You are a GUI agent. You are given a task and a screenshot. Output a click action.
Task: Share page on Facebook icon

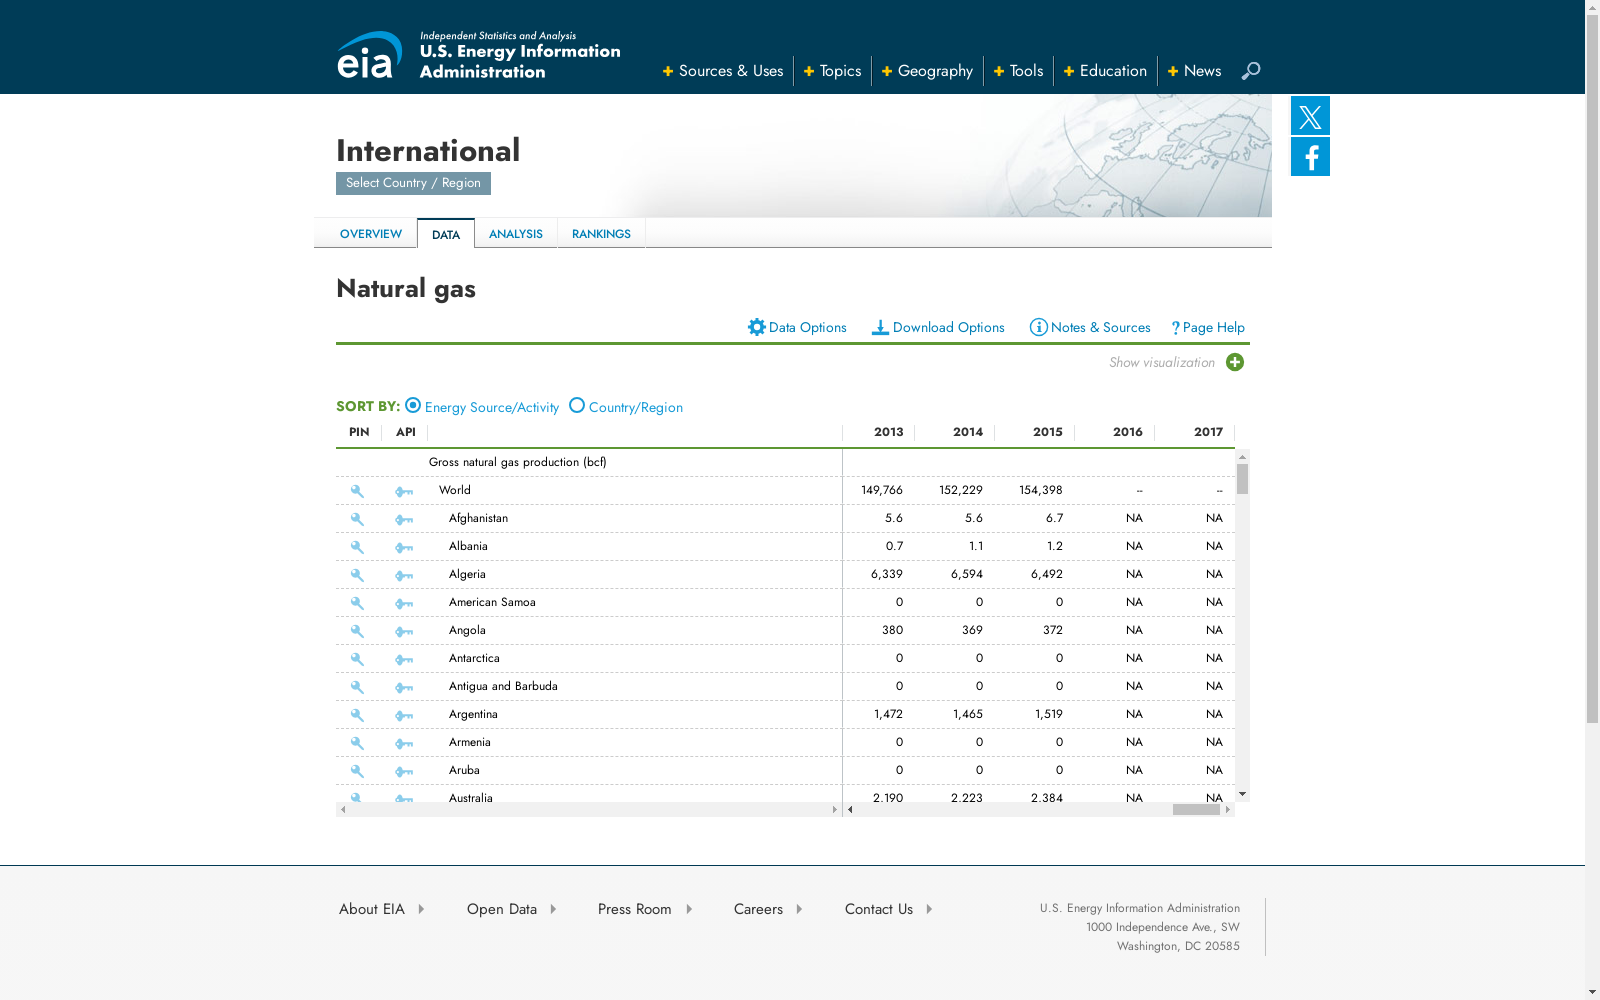coord(1310,157)
